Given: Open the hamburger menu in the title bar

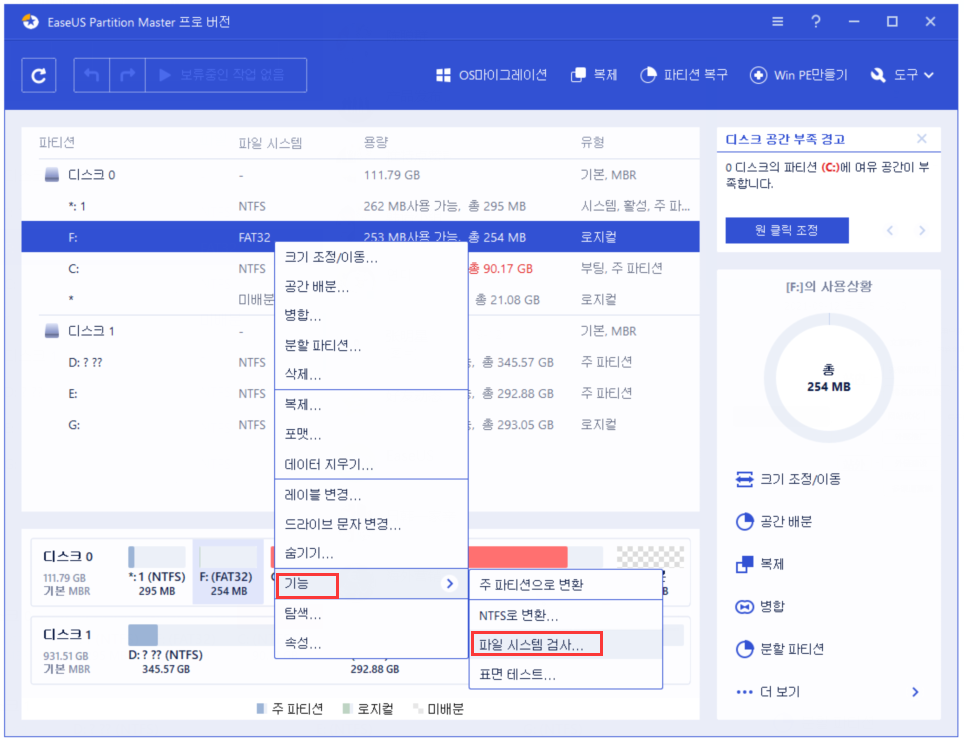Looking at the screenshot, I should (778, 22).
